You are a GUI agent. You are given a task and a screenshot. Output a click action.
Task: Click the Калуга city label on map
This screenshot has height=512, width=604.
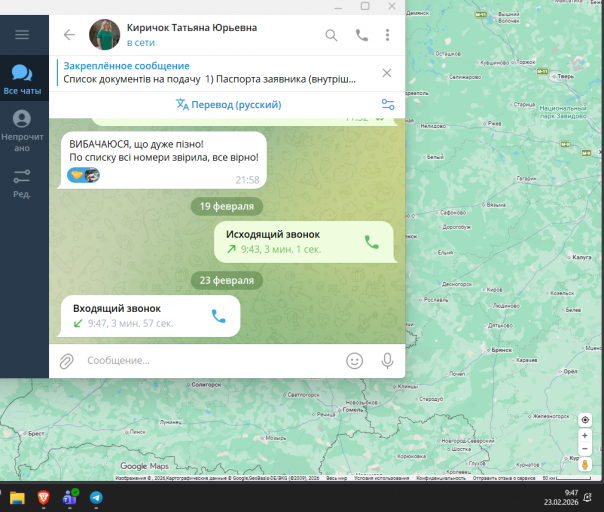point(582,257)
